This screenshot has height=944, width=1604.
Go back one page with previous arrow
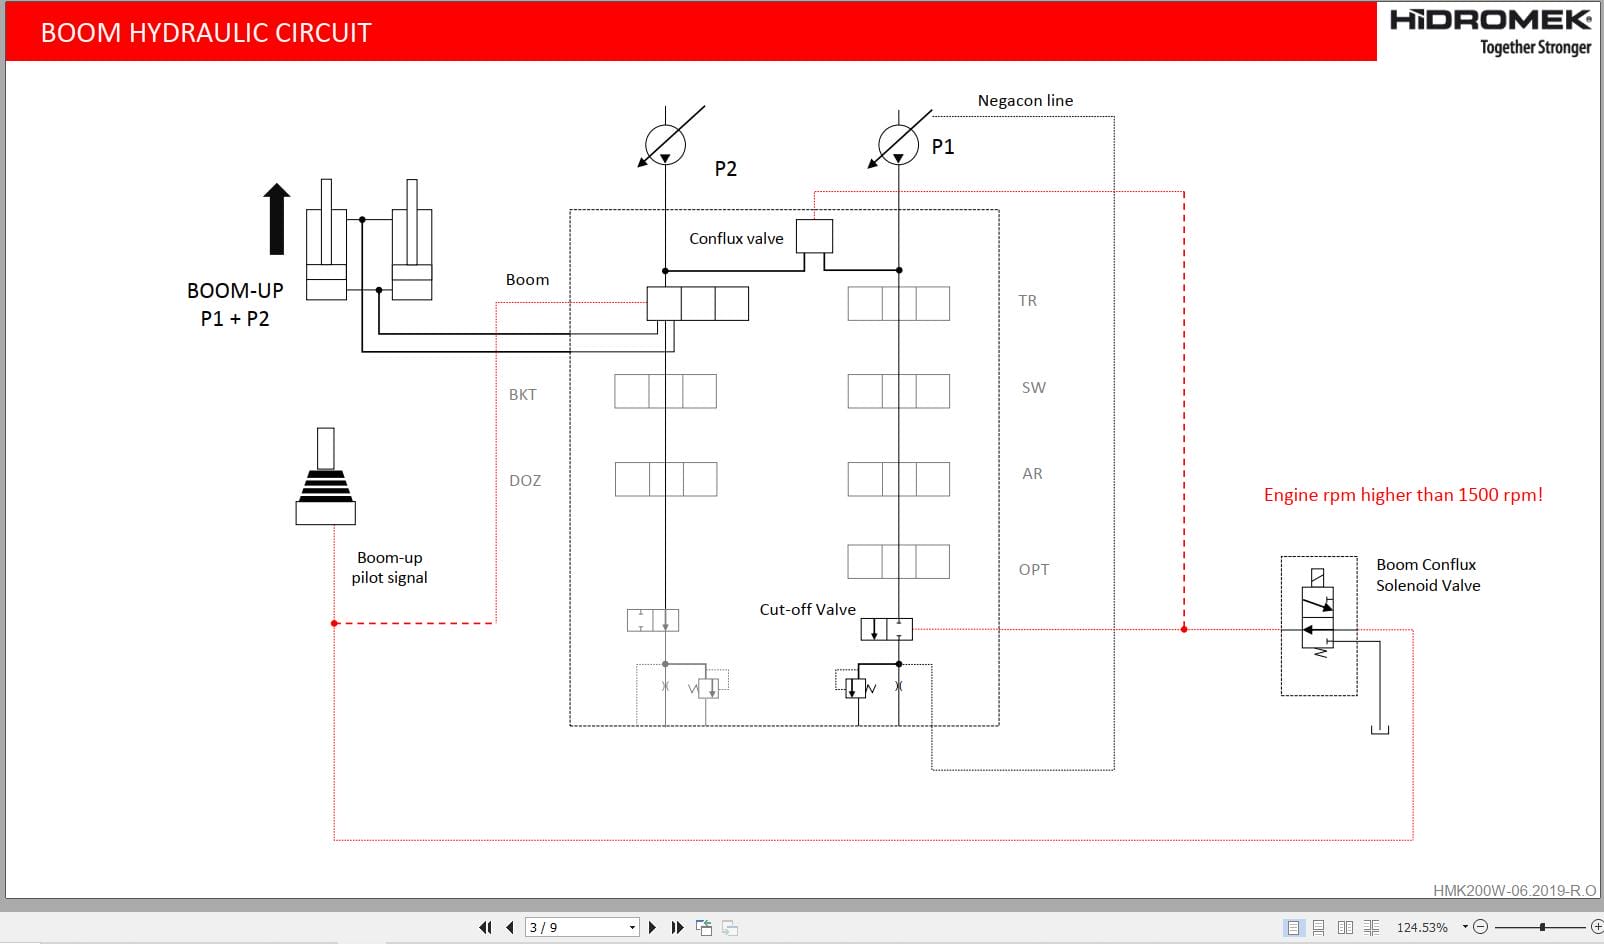[x=510, y=928]
